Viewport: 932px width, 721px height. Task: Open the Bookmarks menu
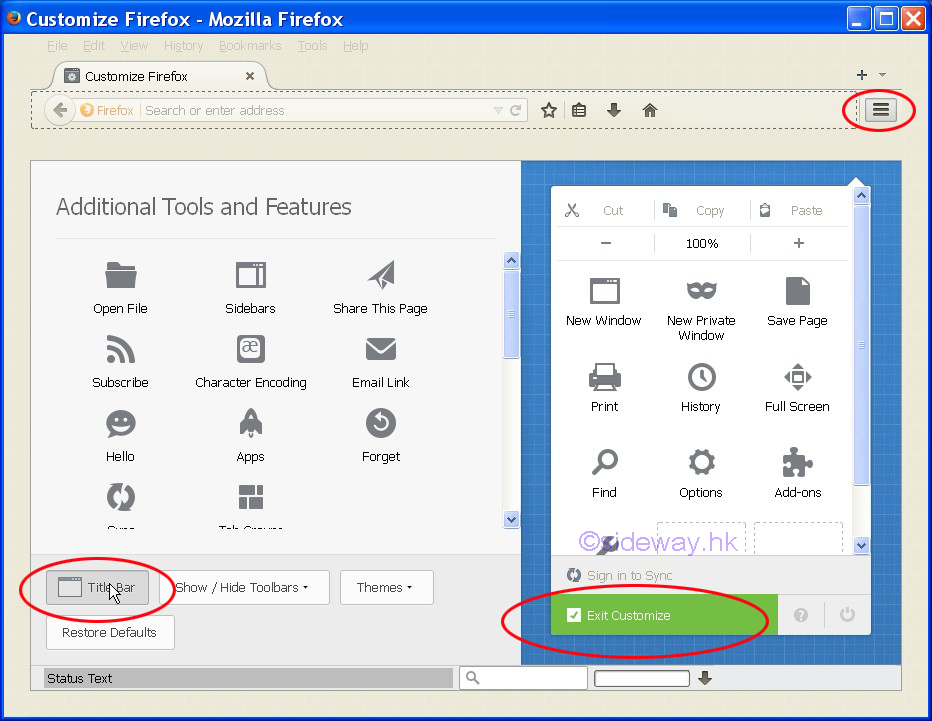[x=250, y=46]
